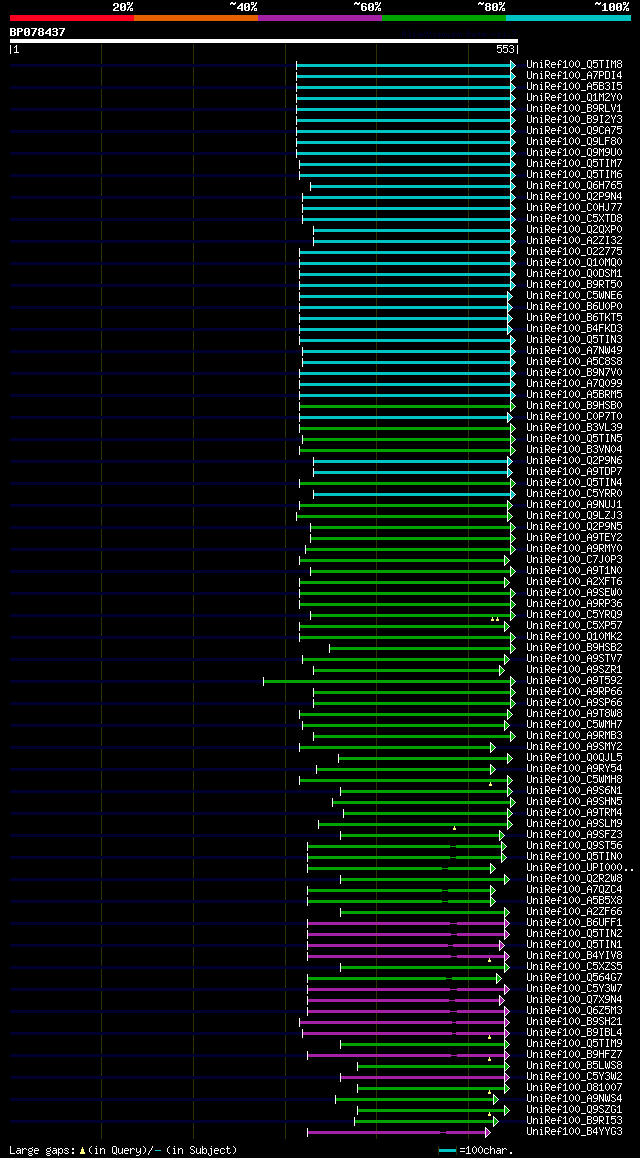Select the UniRef100_Q6H765 label
Screen dimensions: 640x1158
pyautogui.click(x=574, y=185)
